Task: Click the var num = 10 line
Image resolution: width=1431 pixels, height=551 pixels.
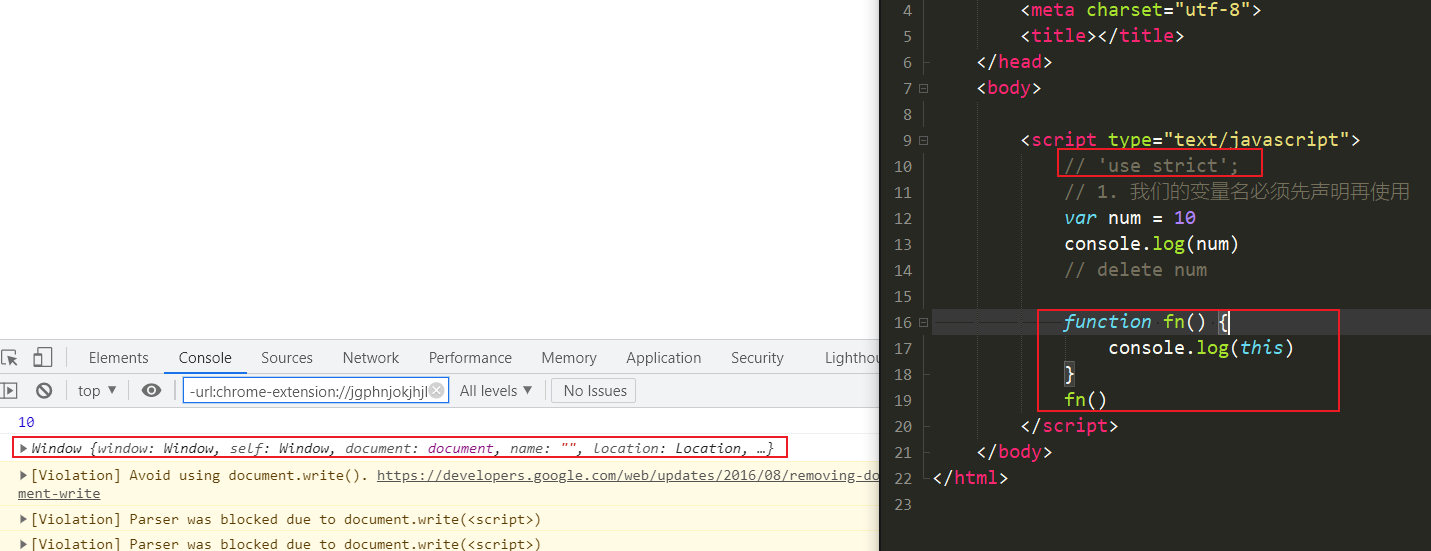Action: [x=1130, y=218]
